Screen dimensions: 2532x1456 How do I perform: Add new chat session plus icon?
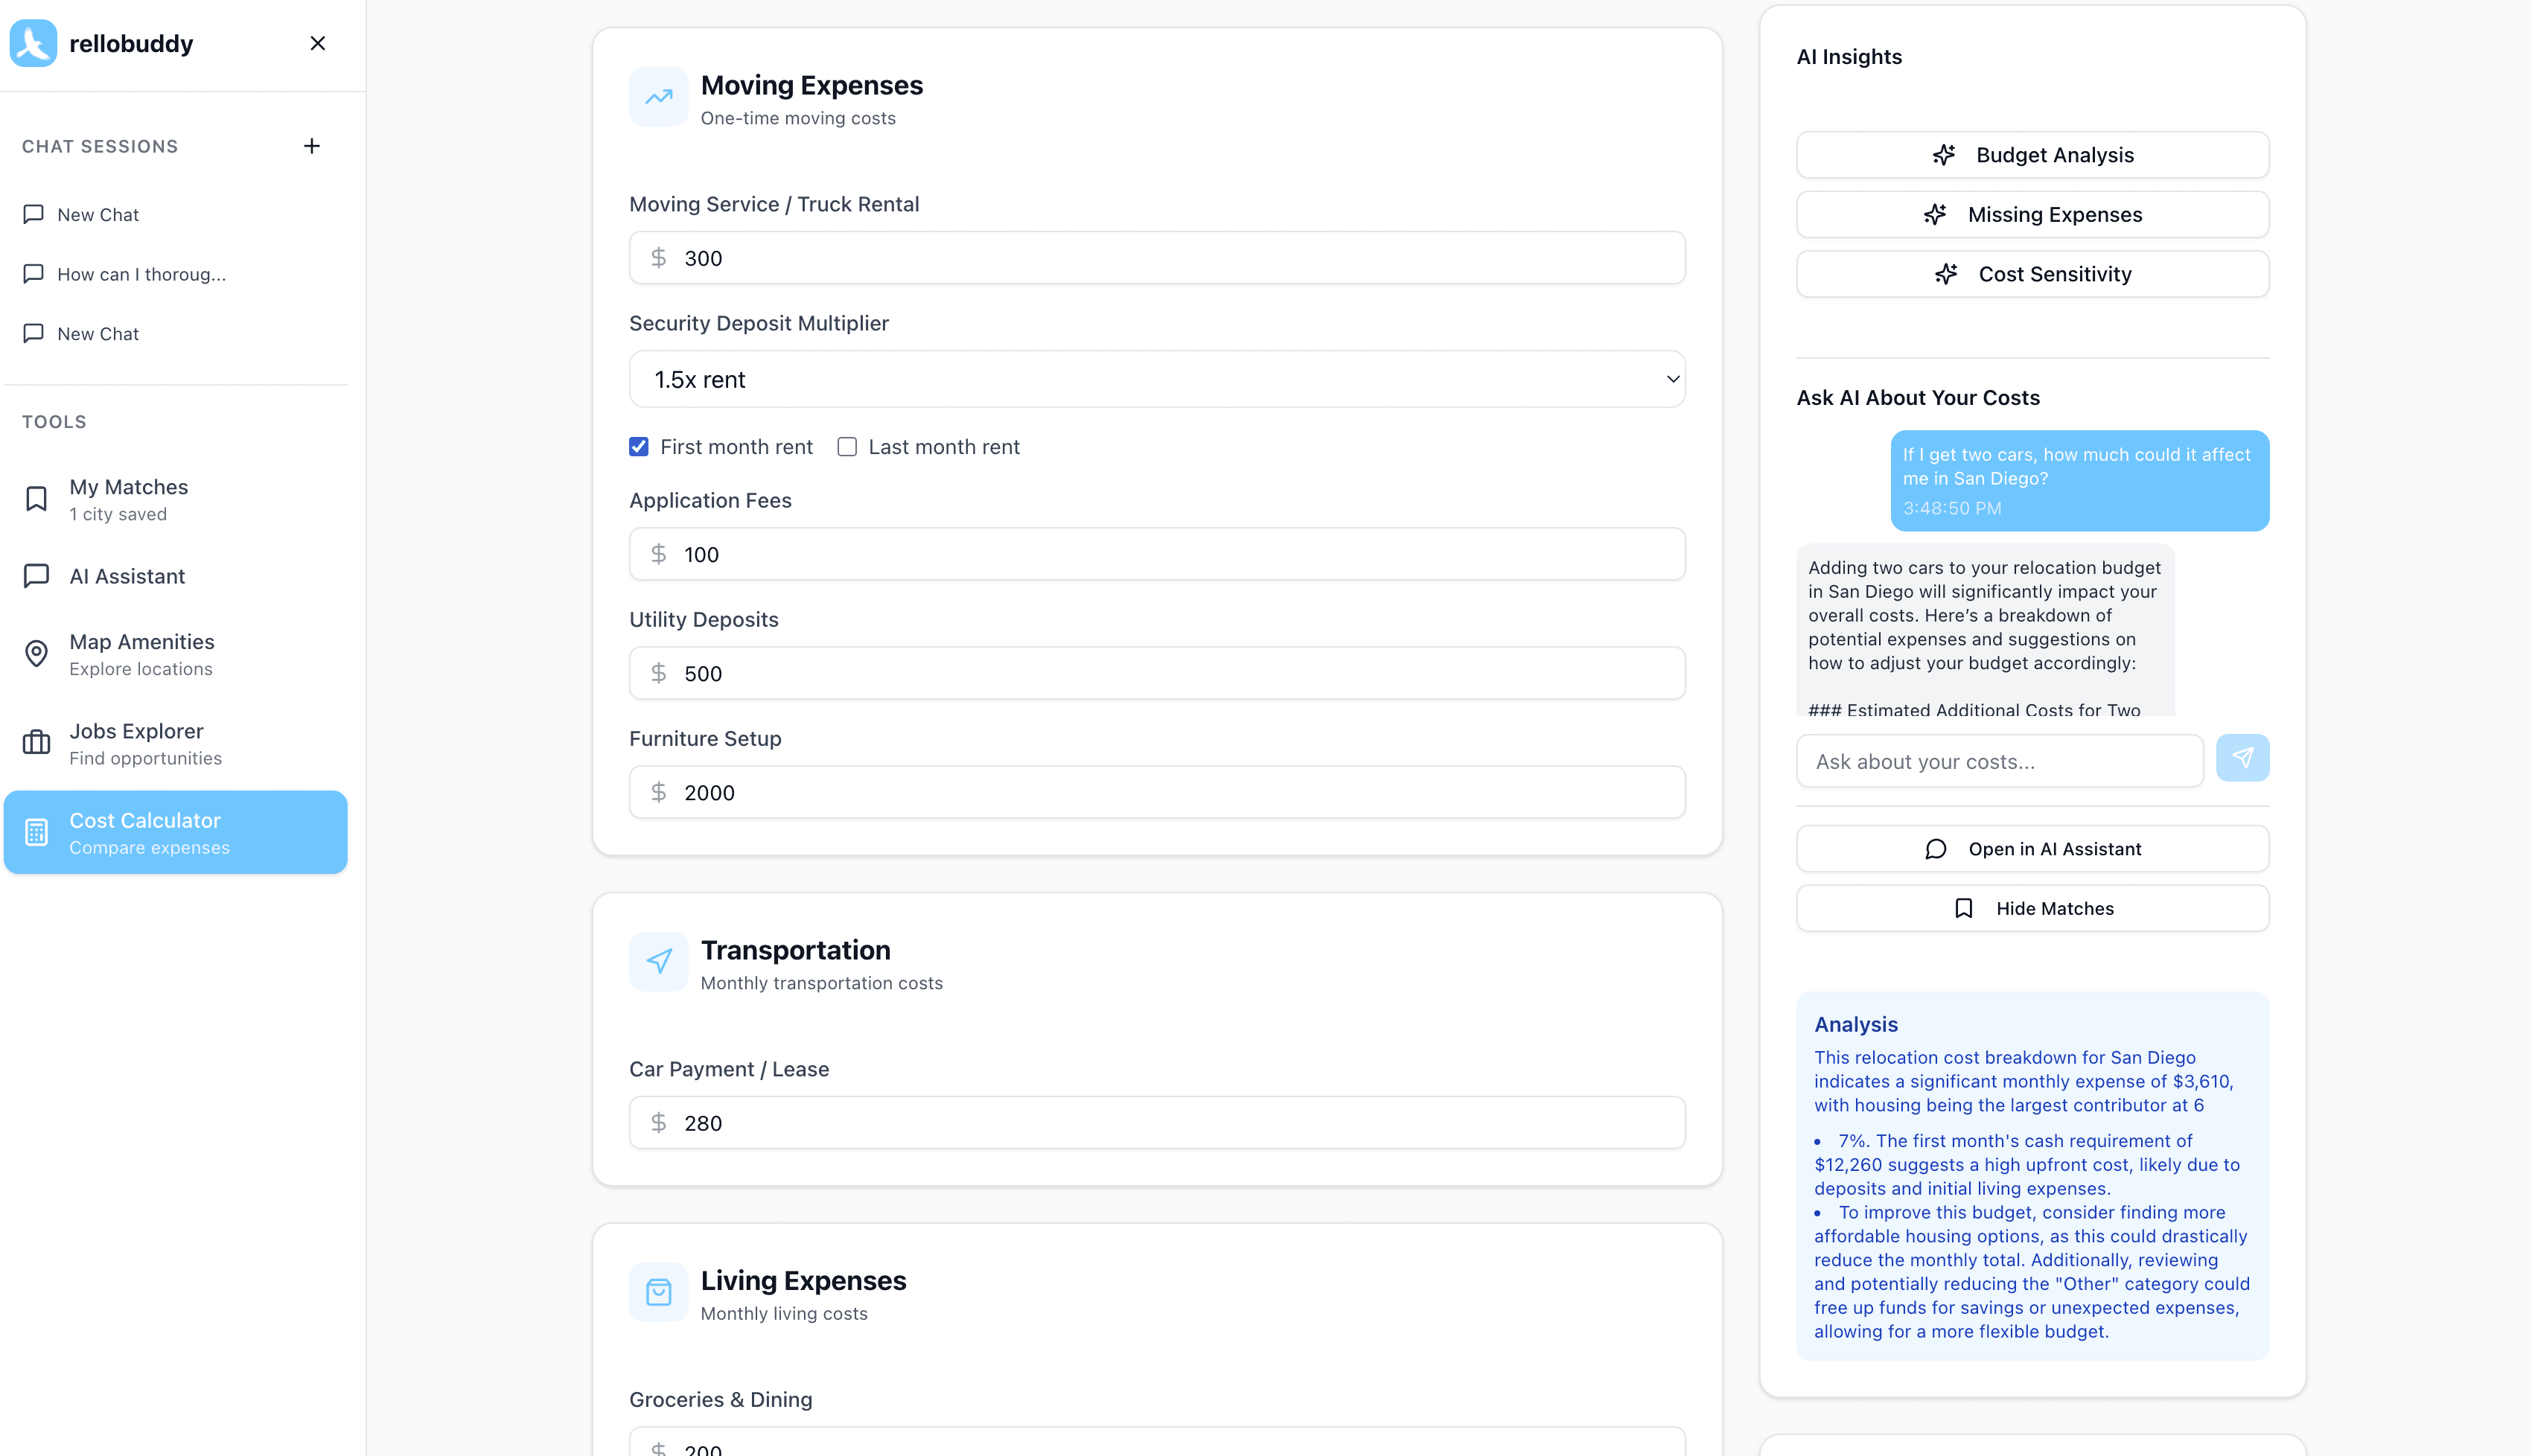point(311,146)
